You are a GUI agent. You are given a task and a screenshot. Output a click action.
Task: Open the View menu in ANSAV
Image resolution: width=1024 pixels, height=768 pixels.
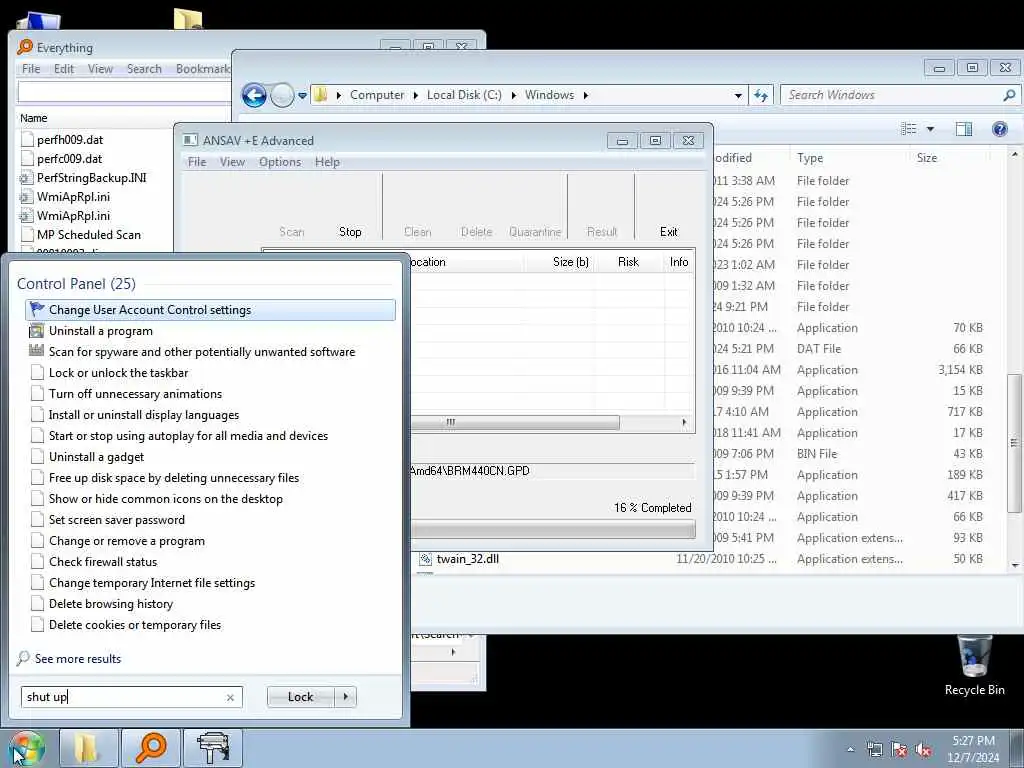tap(232, 162)
